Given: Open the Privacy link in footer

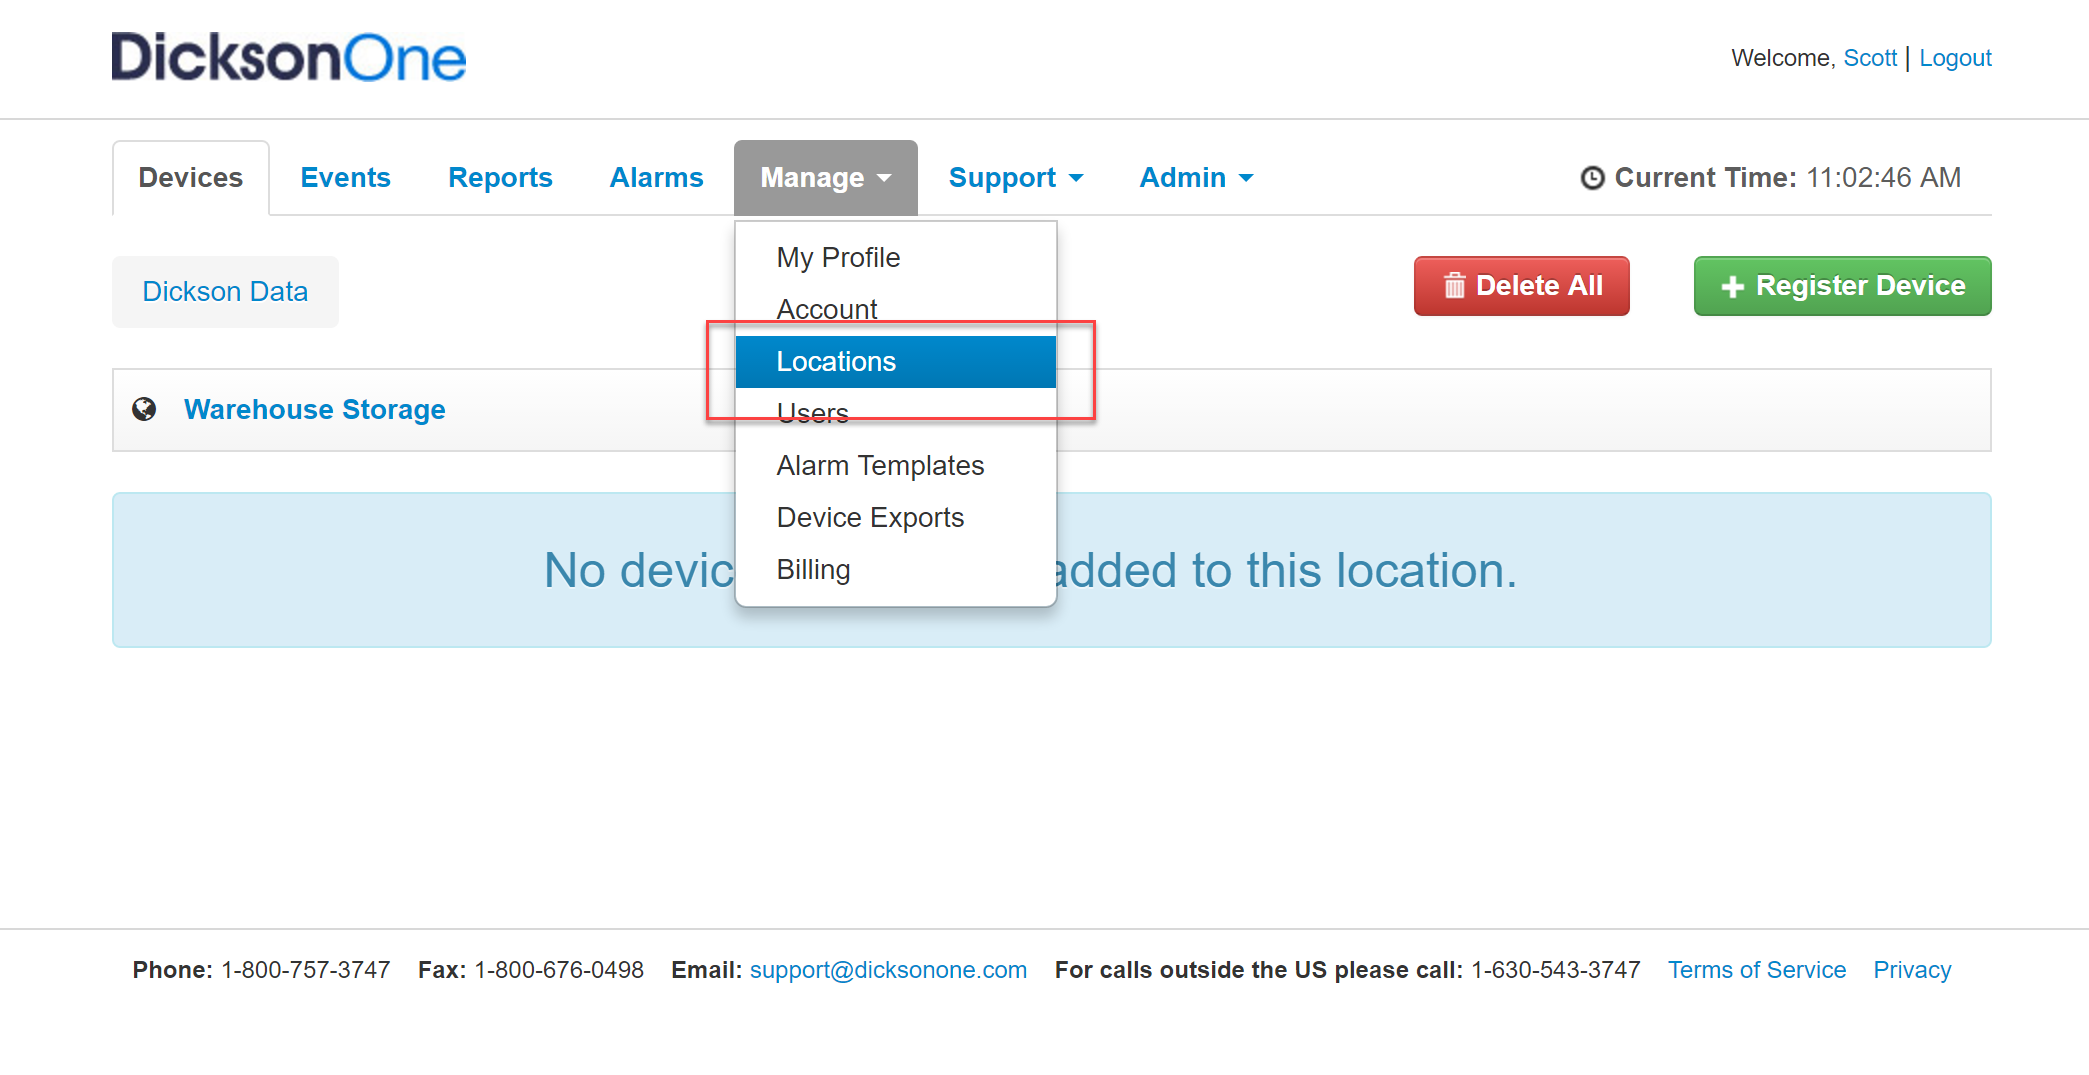Looking at the screenshot, I should click(1912, 970).
